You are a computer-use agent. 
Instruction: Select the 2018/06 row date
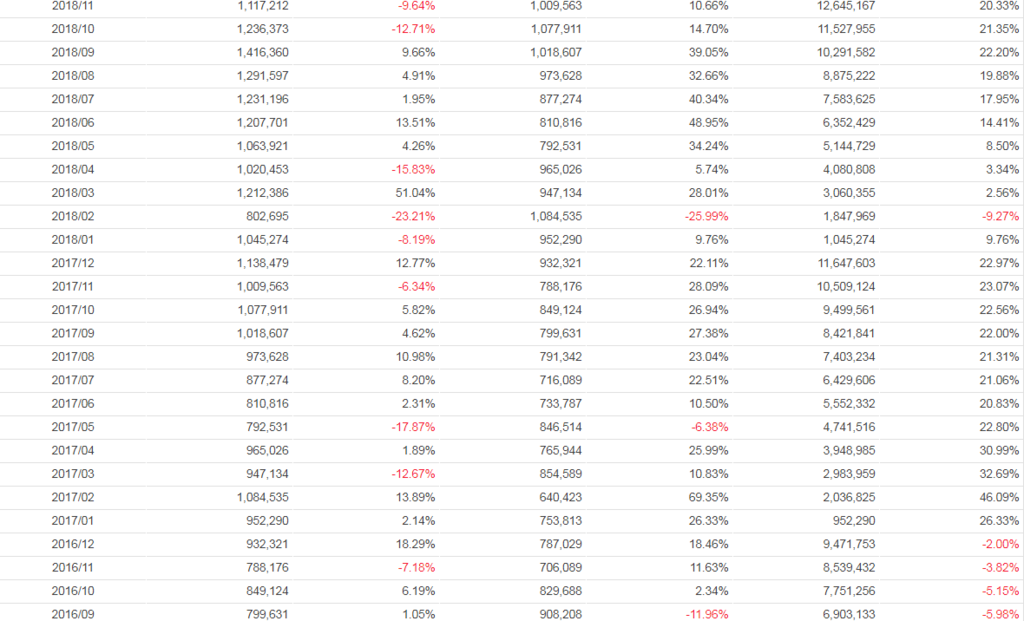(x=71, y=123)
